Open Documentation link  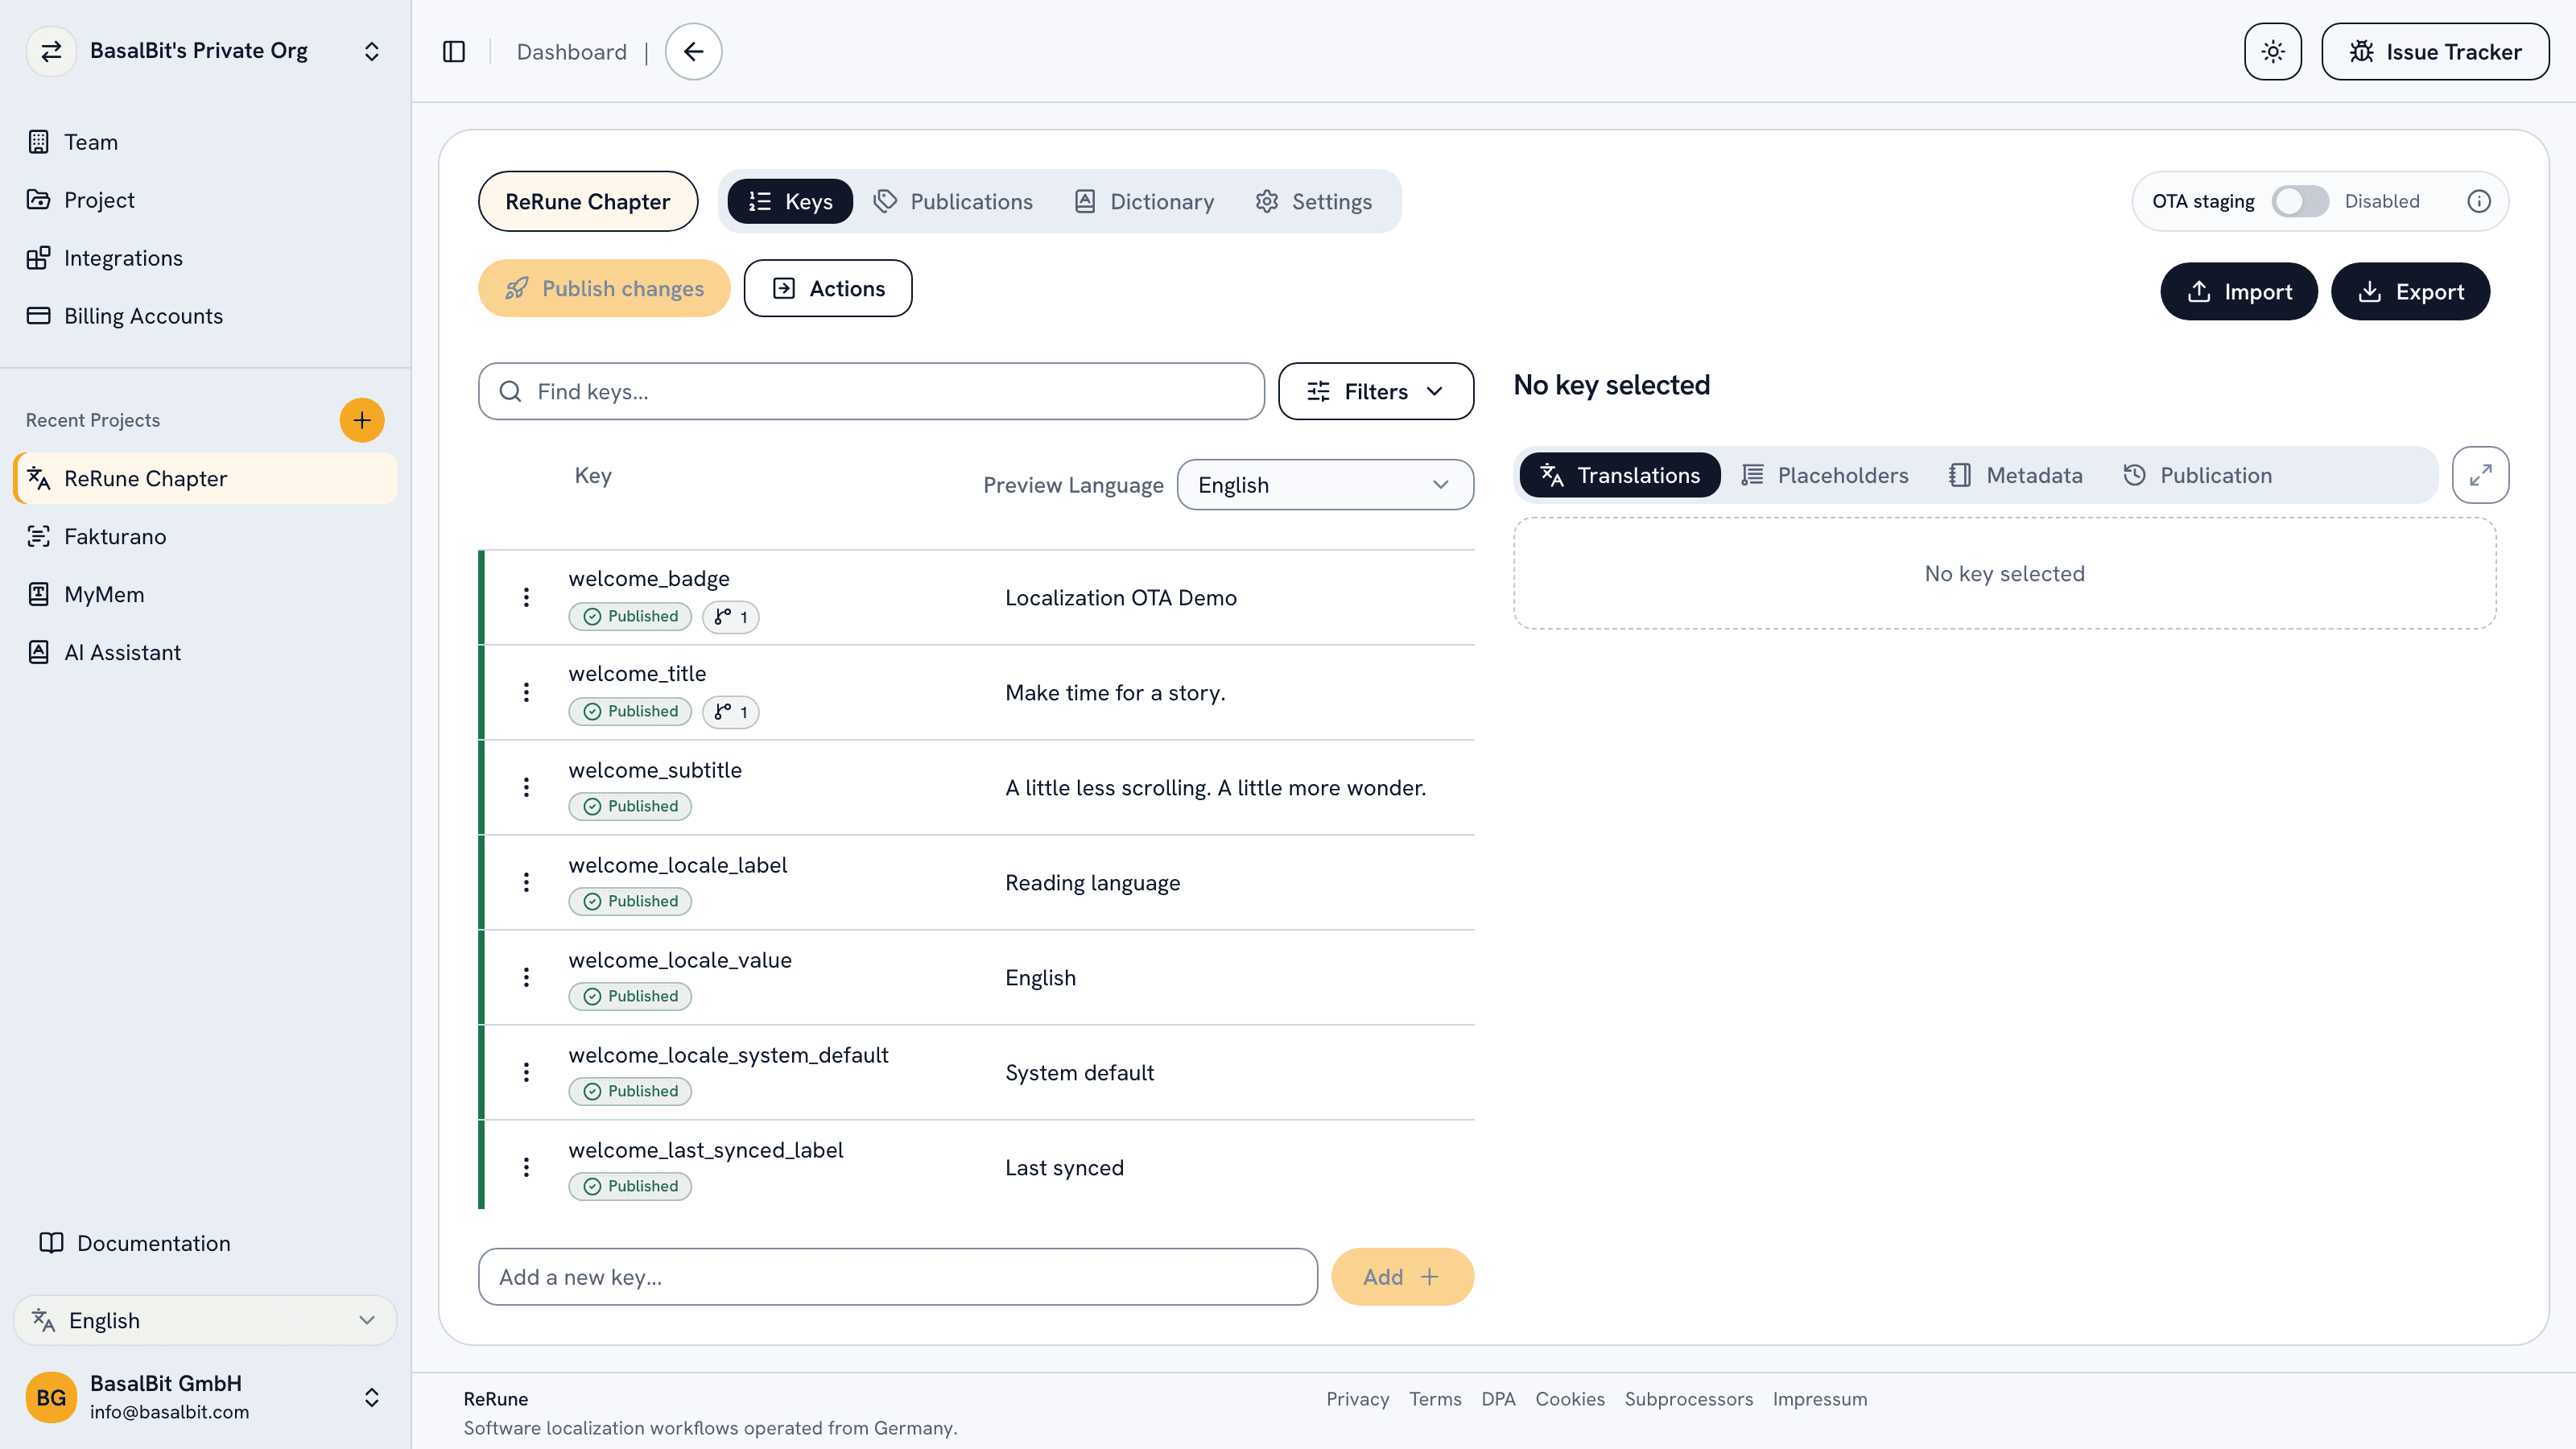point(134,1243)
